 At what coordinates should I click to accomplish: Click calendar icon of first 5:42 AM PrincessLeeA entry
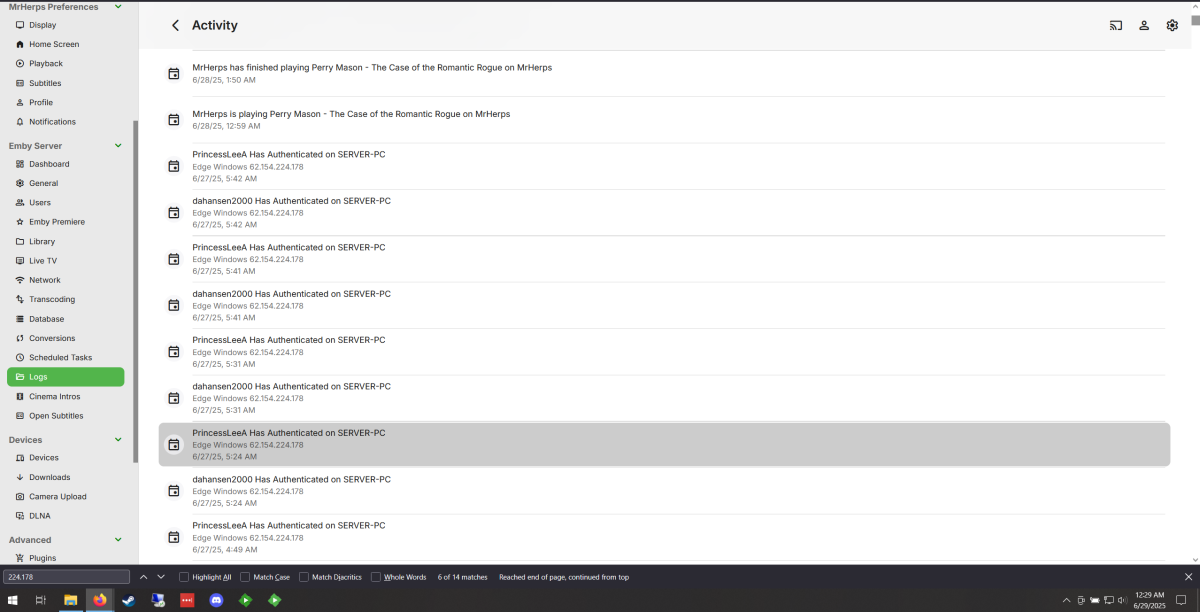point(174,166)
